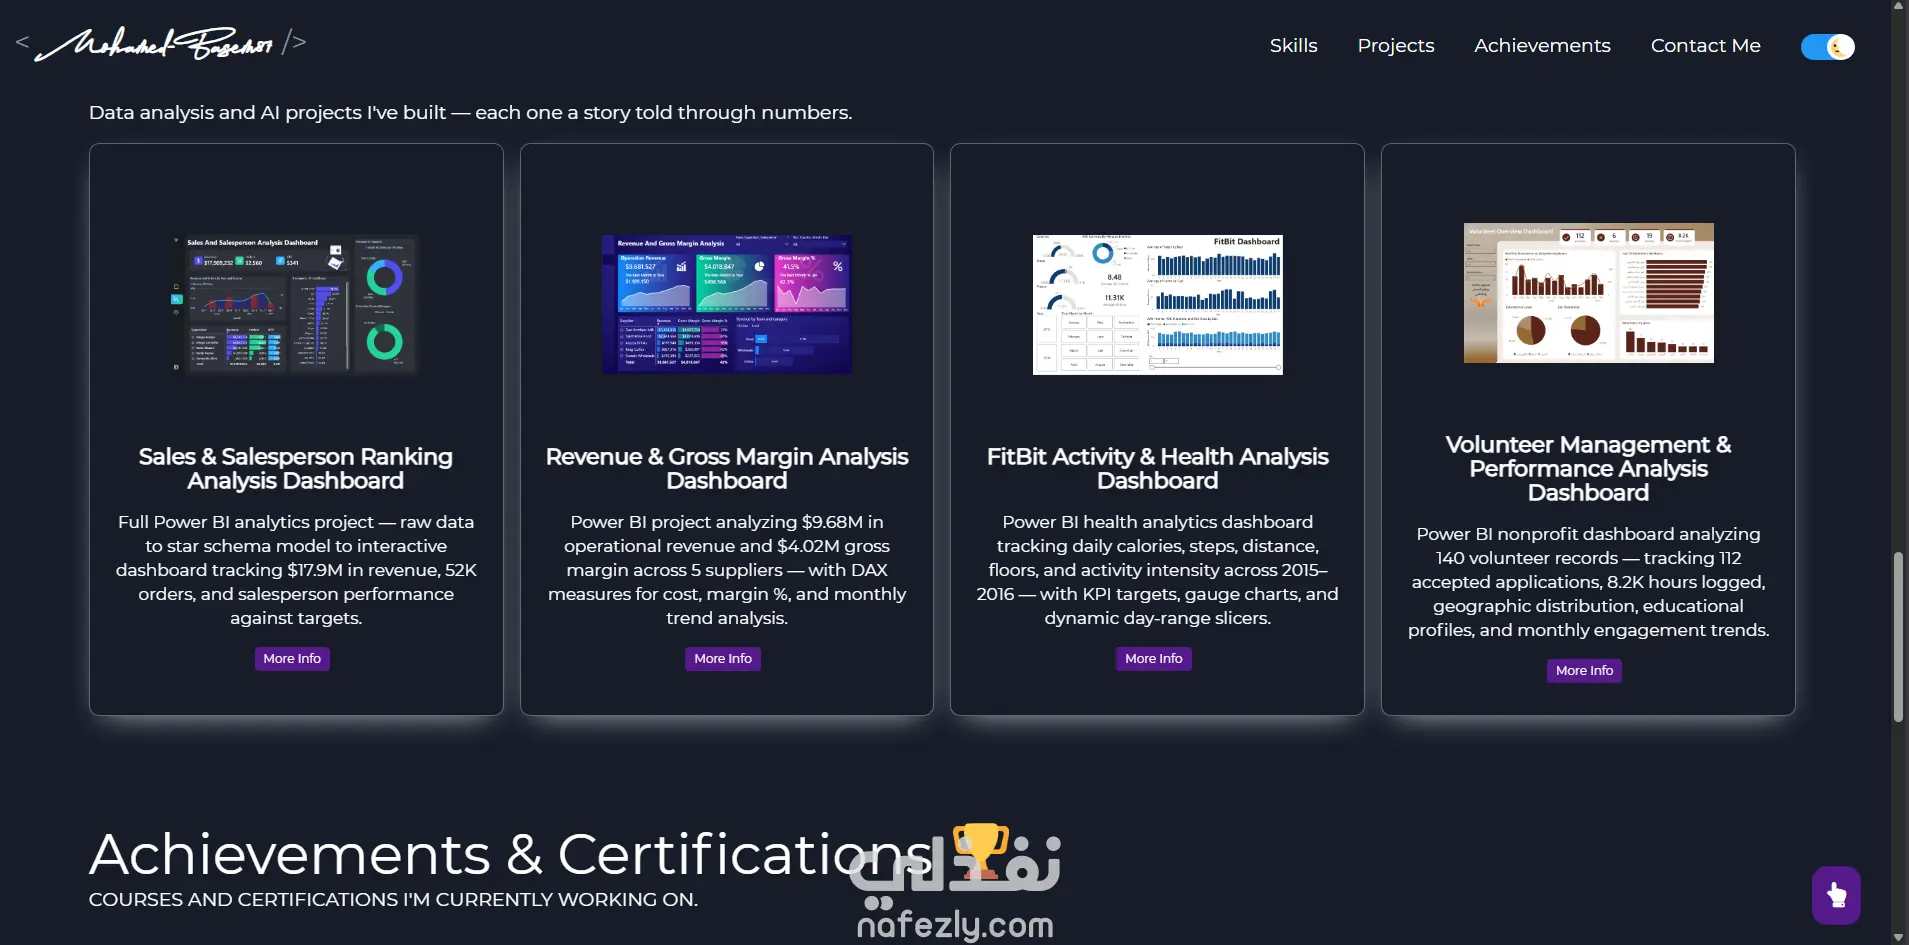Select the Revenue & Gross Margin Analysis title
This screenshot has width=1909, height=945.
[727, 469]
